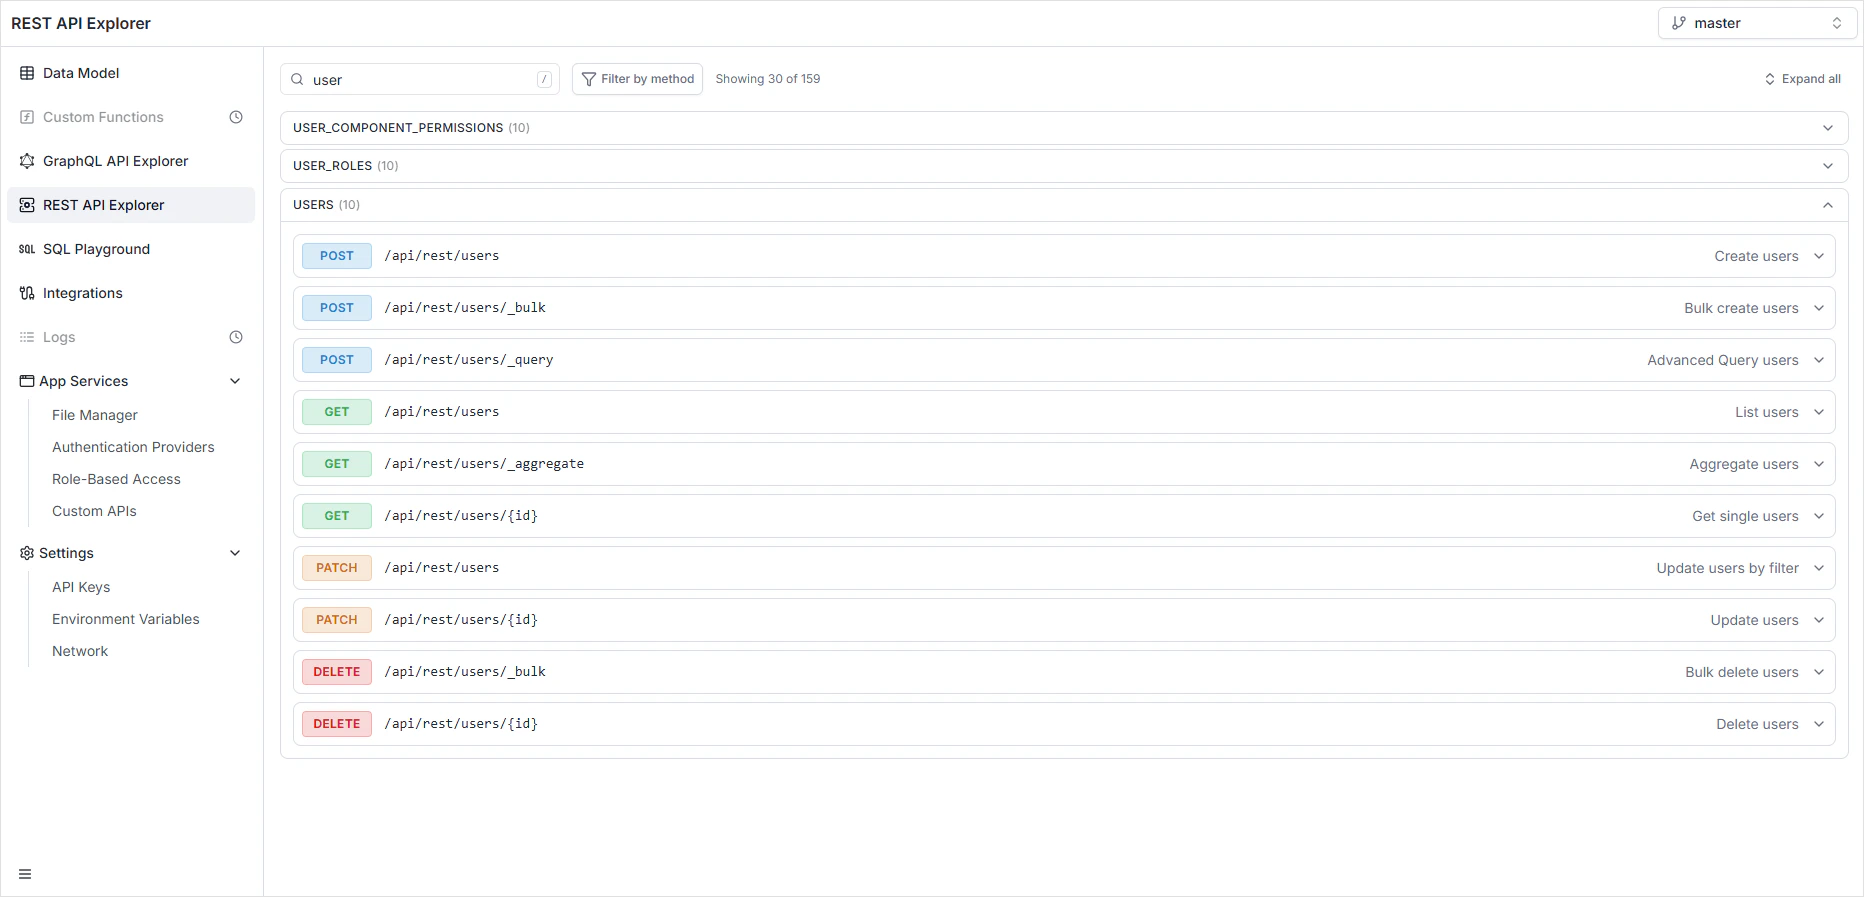This screenshot has width=1864, height=897.
Task: Click 'Showing 30 of 159' text
Action: 768,79
